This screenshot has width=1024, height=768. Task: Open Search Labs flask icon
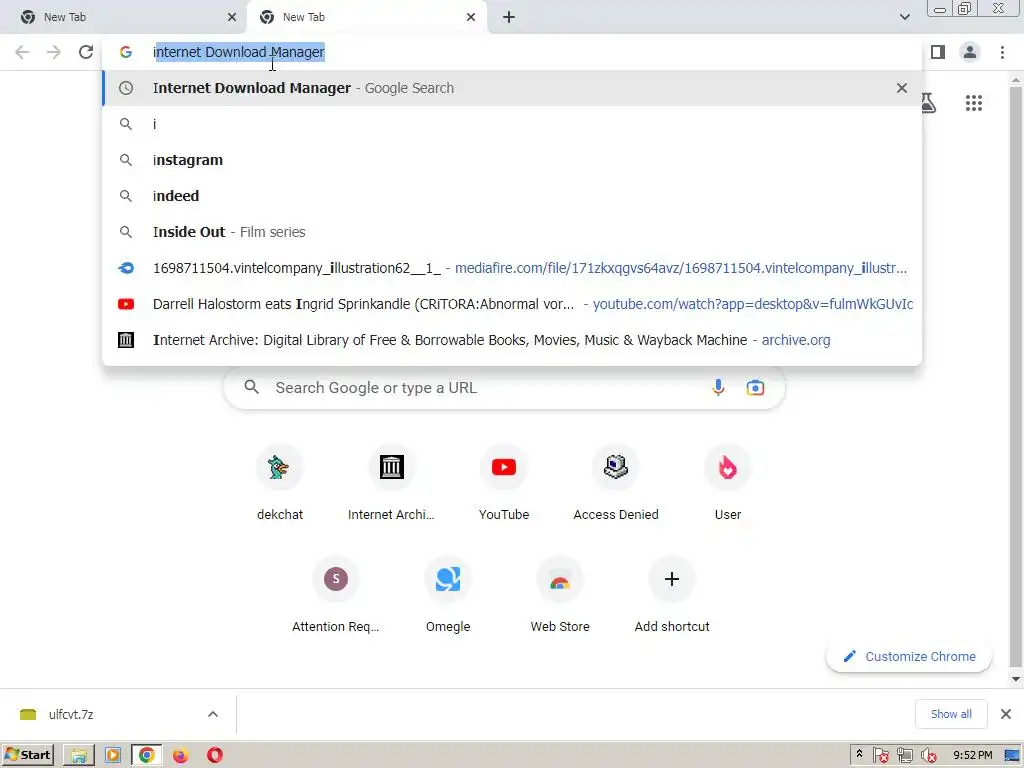929,103
